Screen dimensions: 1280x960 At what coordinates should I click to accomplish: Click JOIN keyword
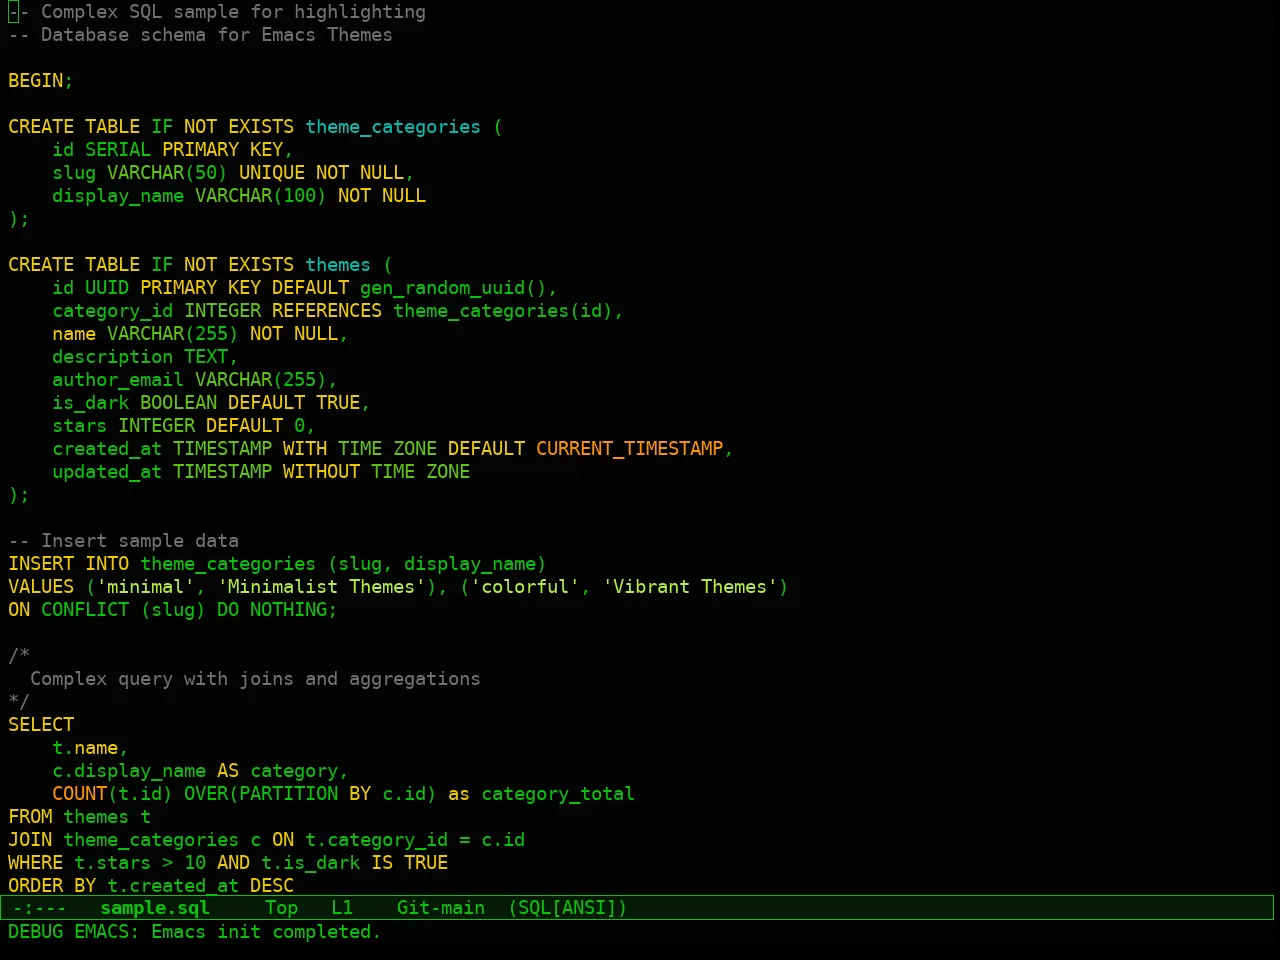[30, 840]
